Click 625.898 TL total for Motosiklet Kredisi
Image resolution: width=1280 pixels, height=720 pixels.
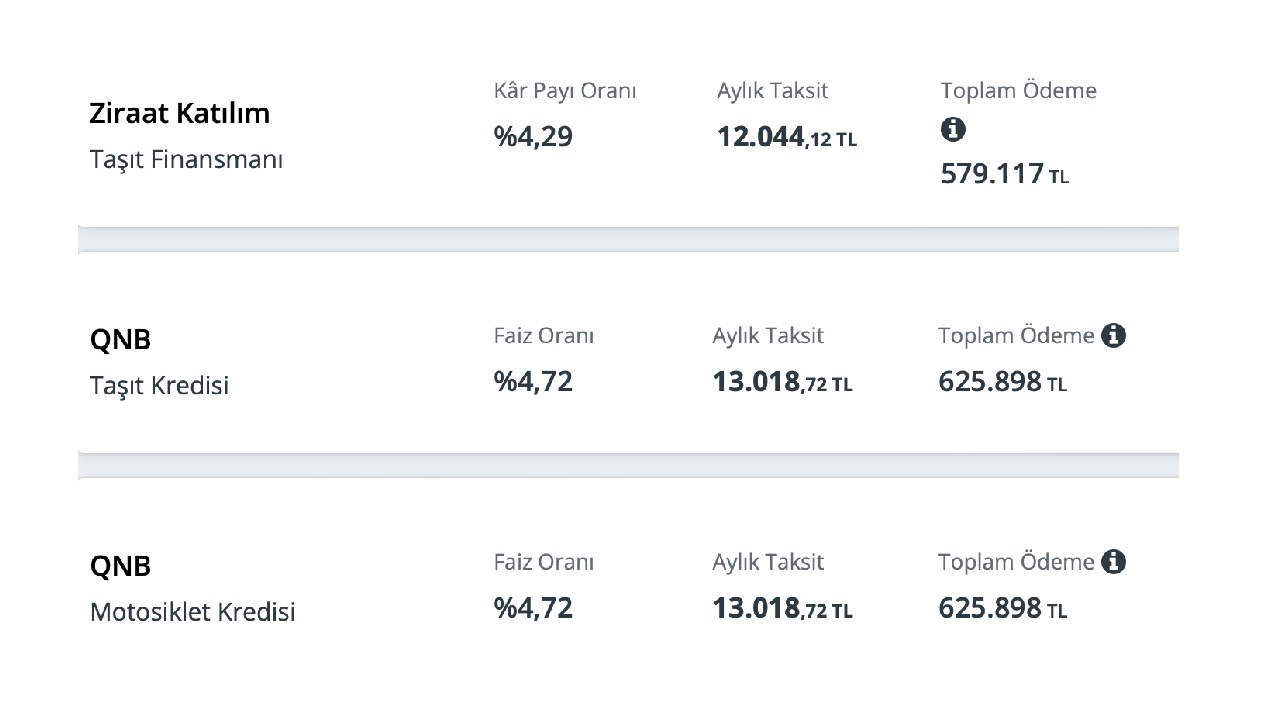pyautogui.click(x=1002, y=608)
